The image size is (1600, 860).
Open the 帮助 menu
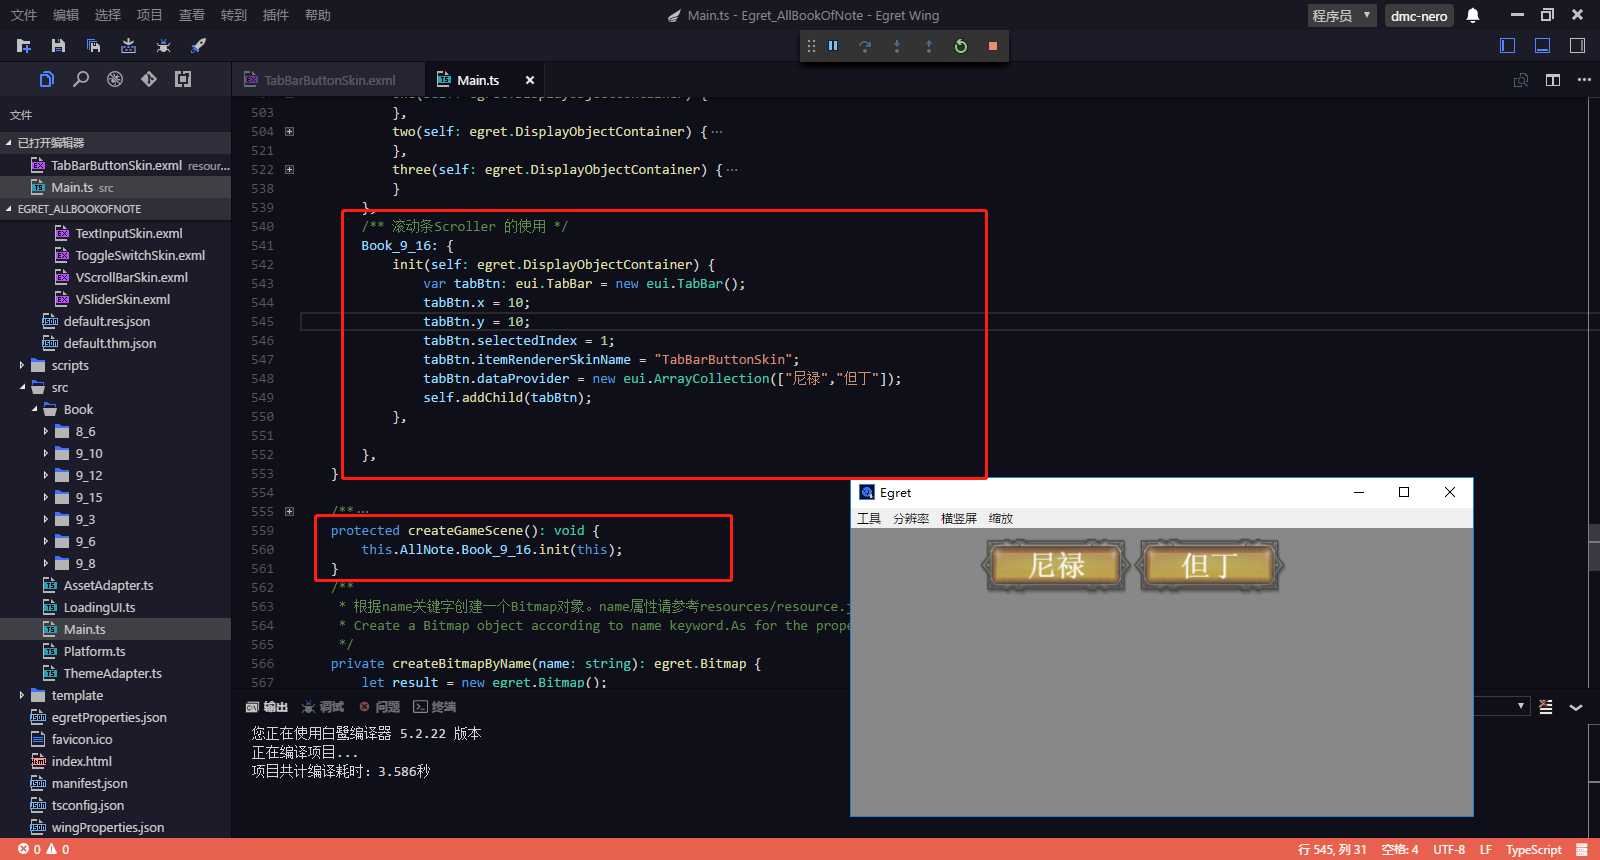coord(318,15)
